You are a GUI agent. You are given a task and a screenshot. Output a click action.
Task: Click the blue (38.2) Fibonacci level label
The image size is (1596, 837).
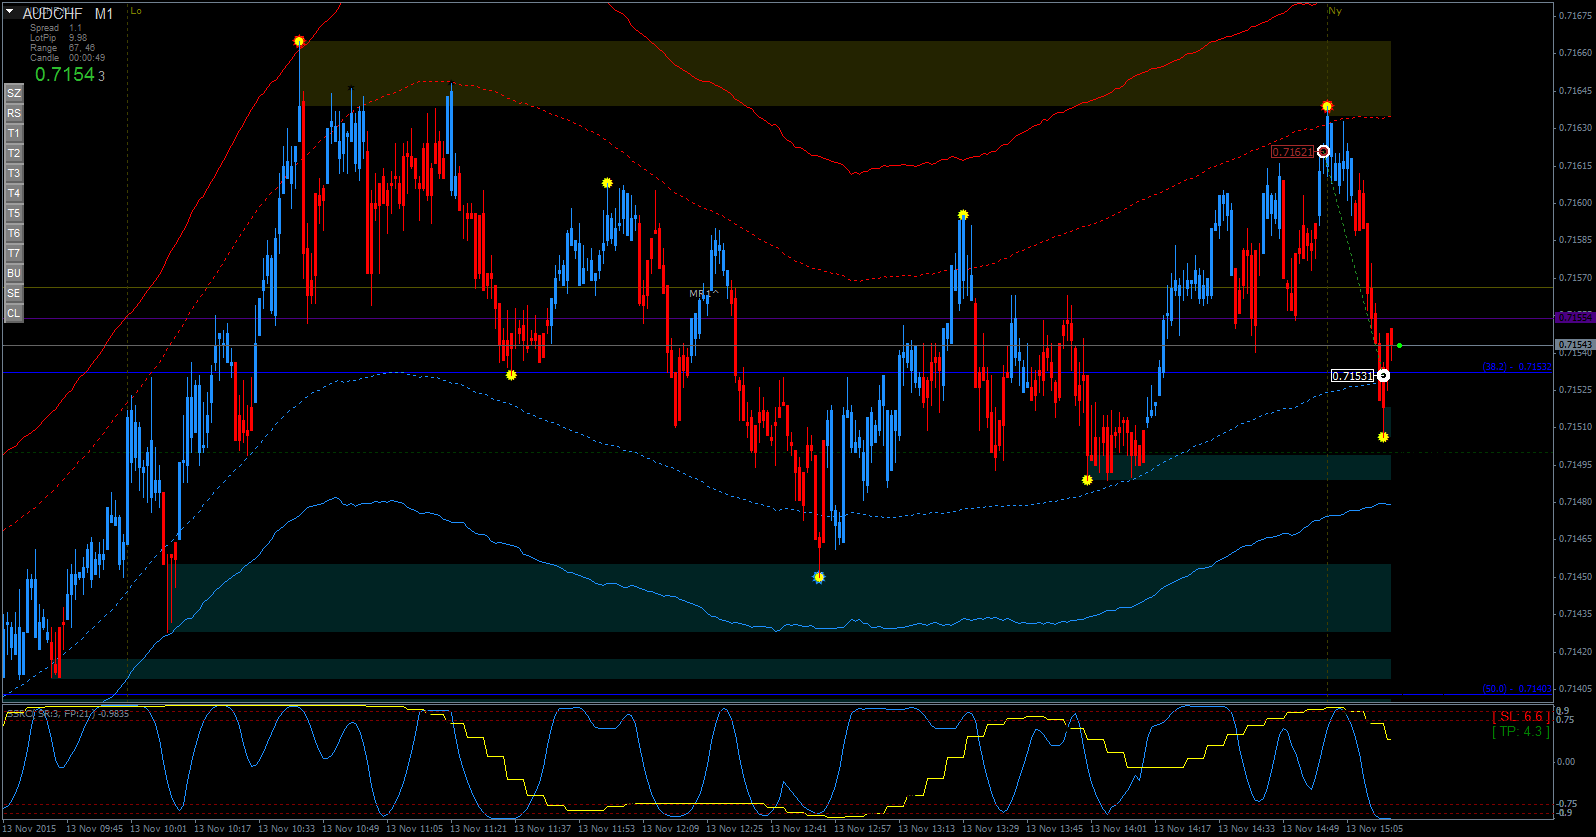click(x=1517, y=367)
